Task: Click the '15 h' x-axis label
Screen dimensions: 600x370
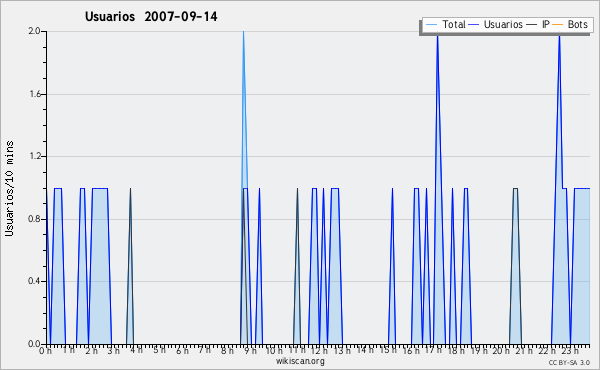Action: [388, 350]
